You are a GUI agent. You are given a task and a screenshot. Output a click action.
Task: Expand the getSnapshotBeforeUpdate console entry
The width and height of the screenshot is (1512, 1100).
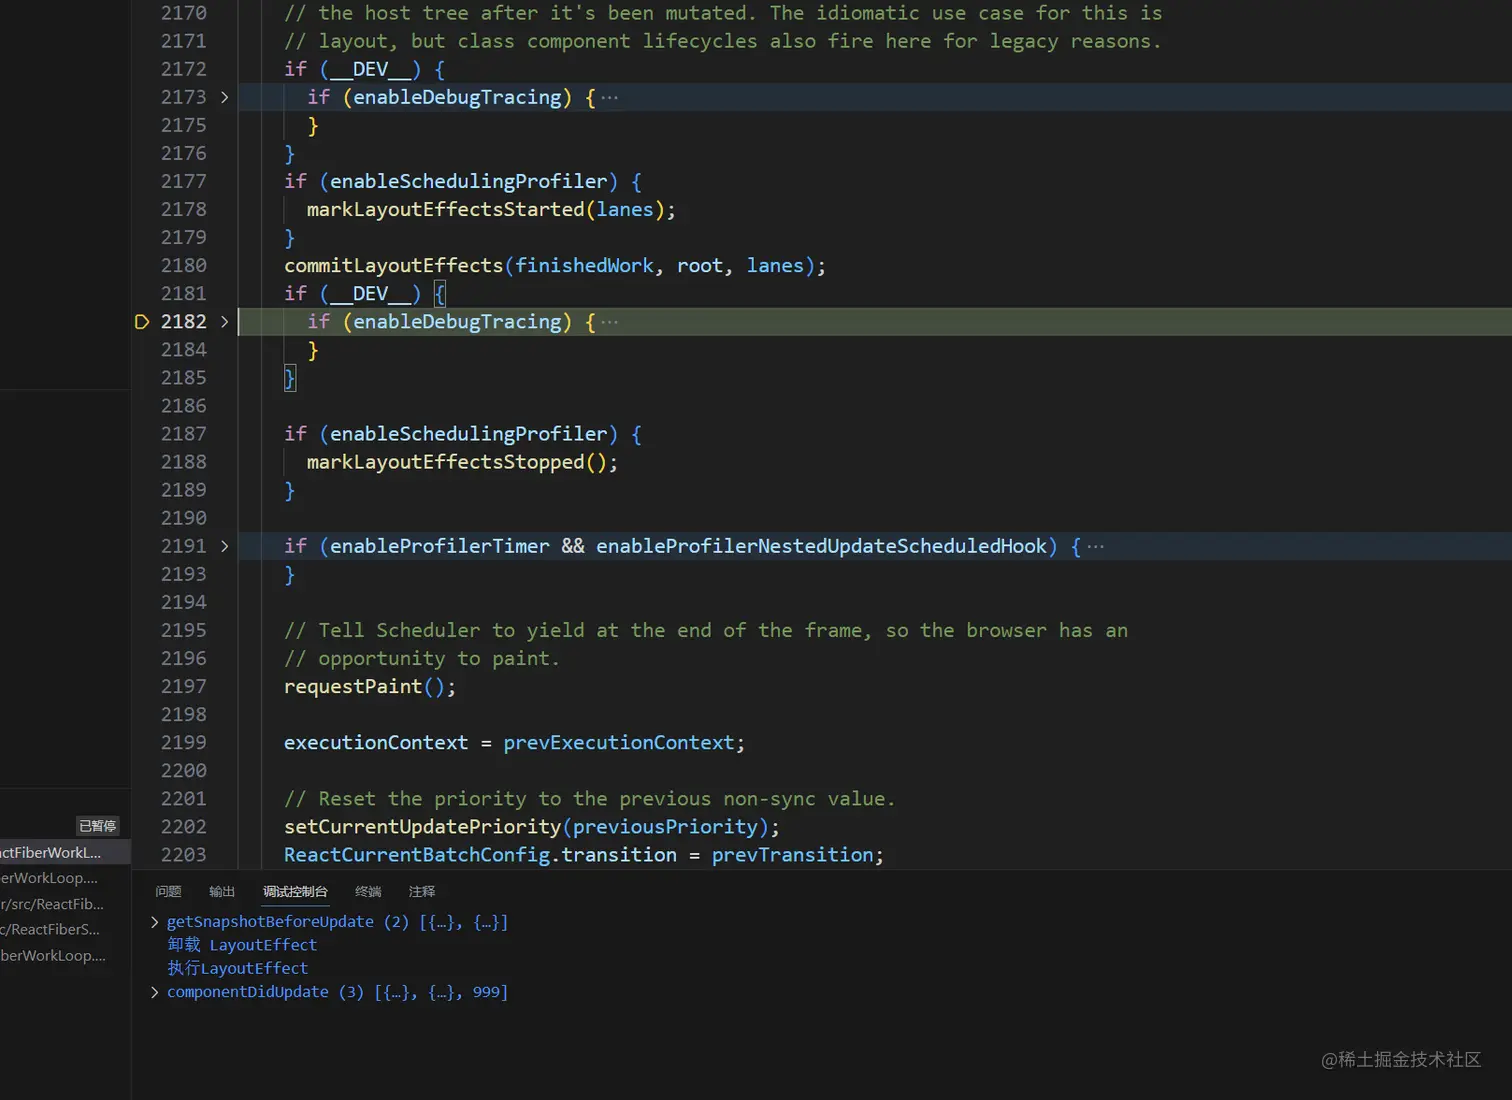(154, 922)
